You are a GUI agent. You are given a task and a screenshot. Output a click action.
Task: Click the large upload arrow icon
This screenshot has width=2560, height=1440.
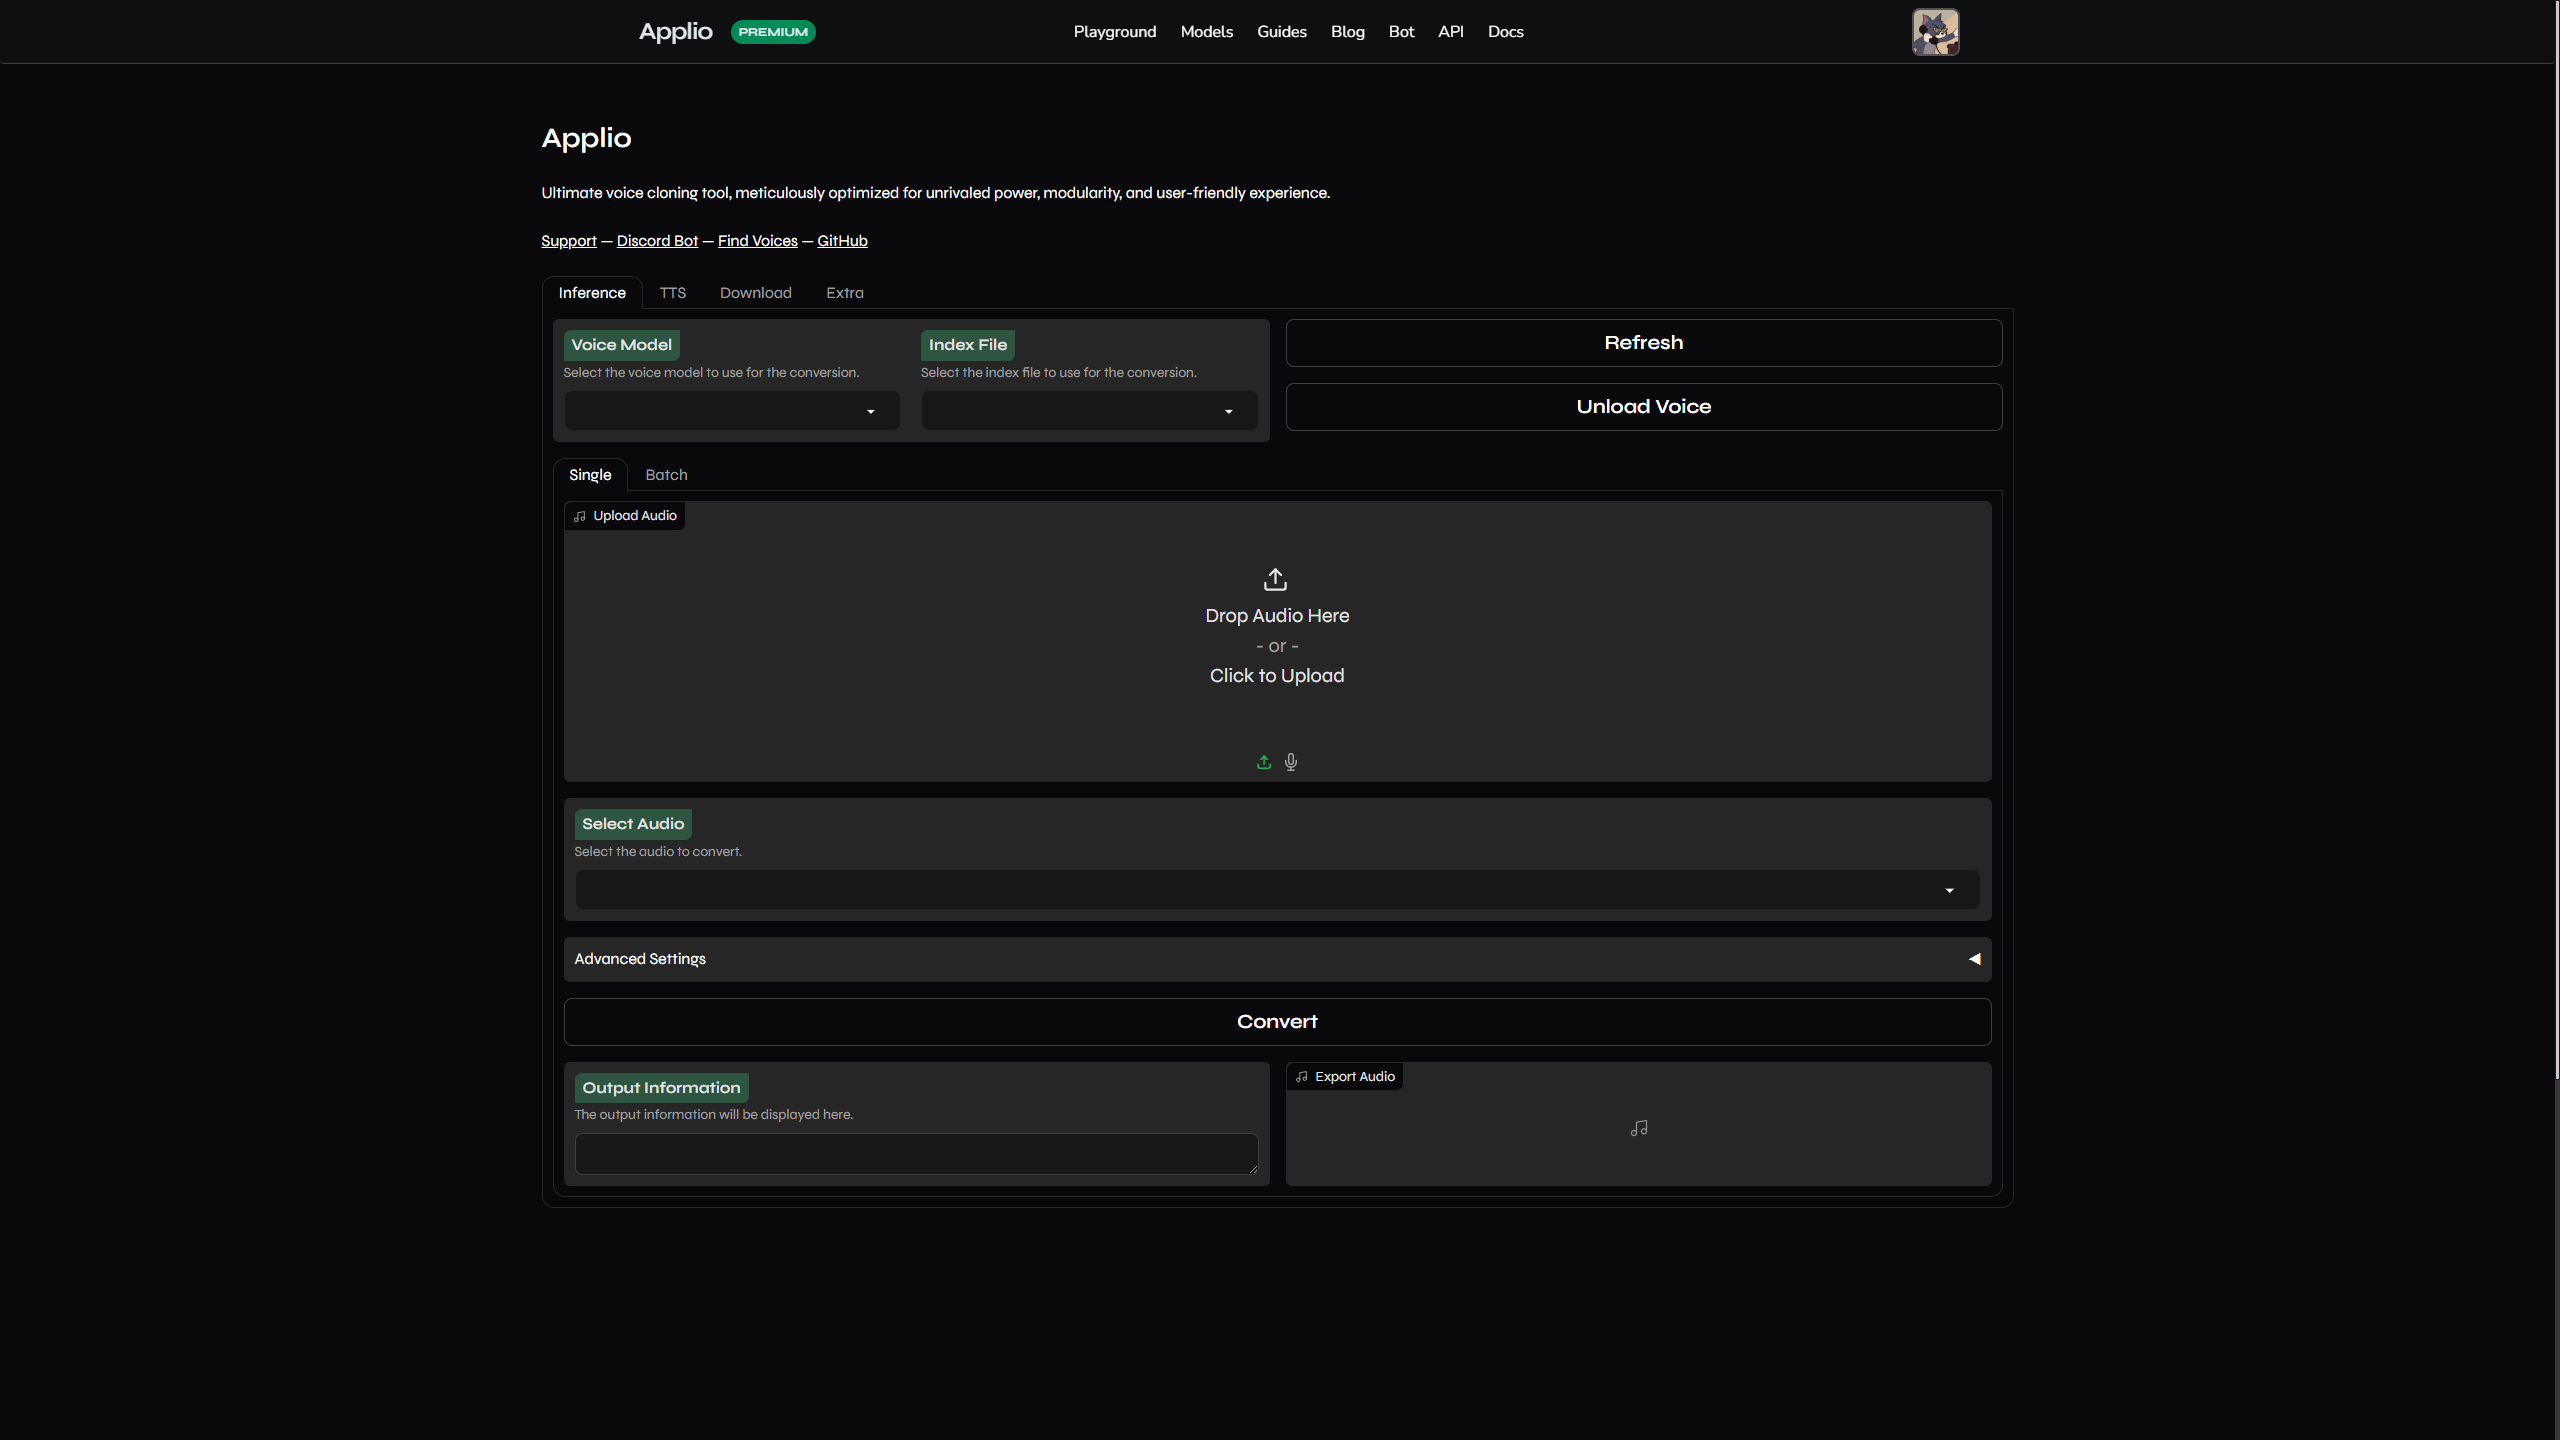pyautogui.click(x=1275, y=579)
